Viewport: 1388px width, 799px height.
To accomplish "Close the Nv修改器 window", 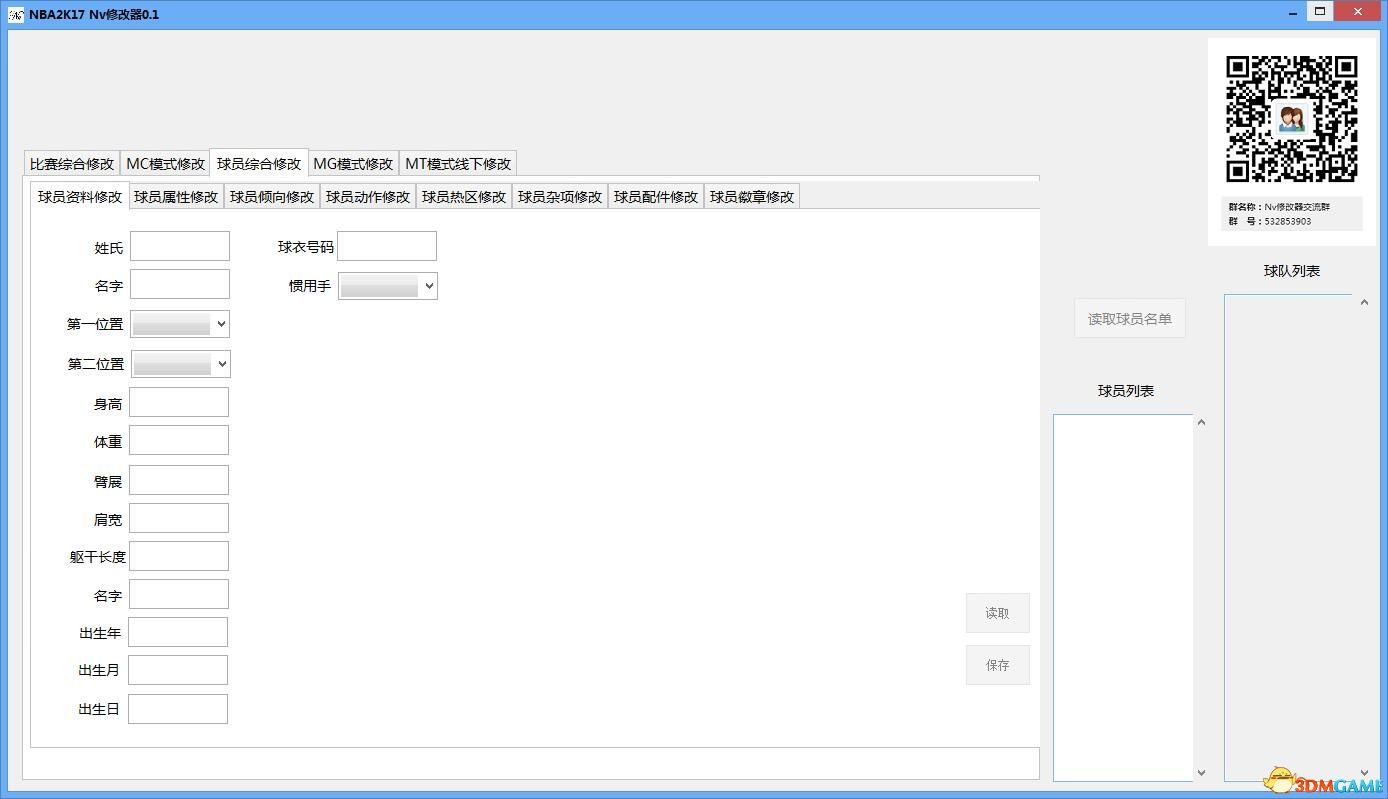I will [1357, 12].
